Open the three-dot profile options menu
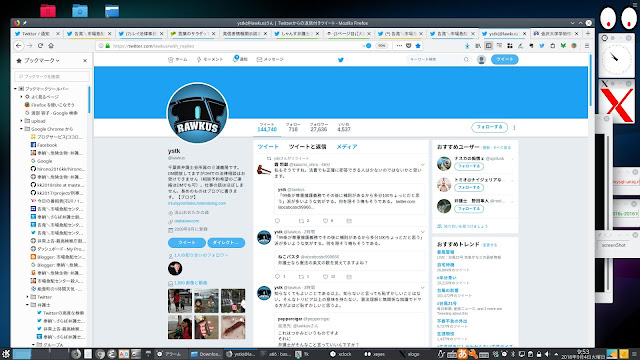Viewport: 640px width, 360px height. 514,127
